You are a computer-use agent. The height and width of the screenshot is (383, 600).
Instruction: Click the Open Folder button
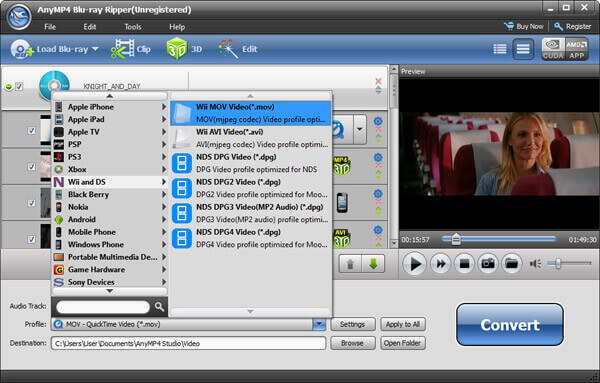[x=403, y=343]
